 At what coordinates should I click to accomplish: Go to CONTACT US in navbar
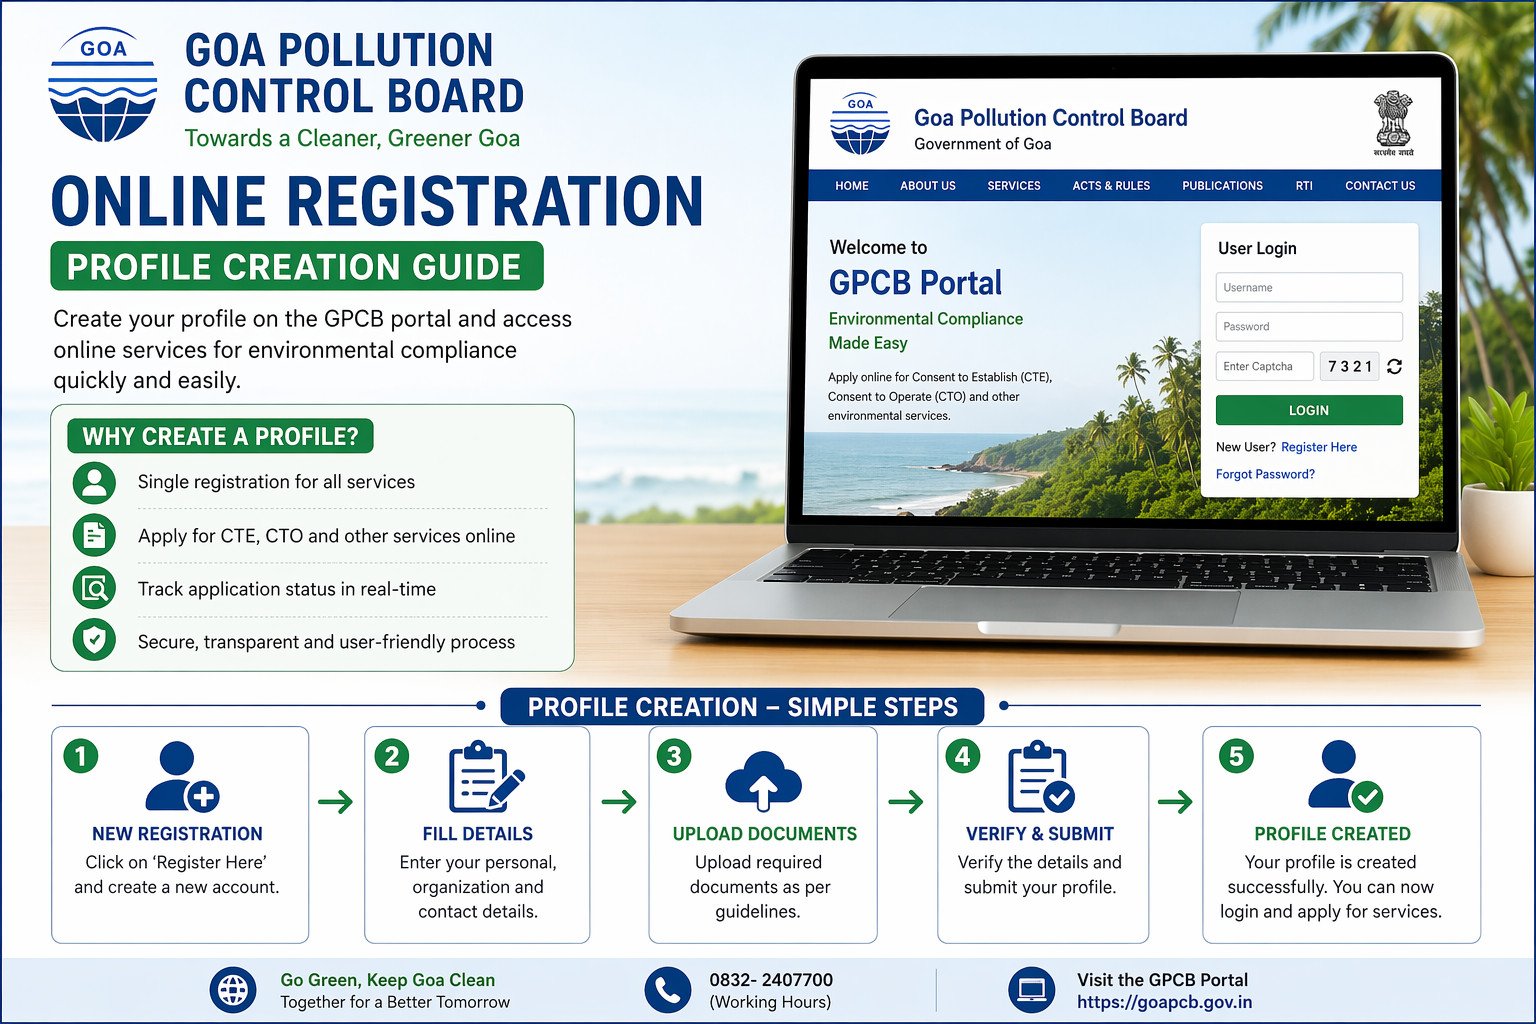coord(1380,186)
